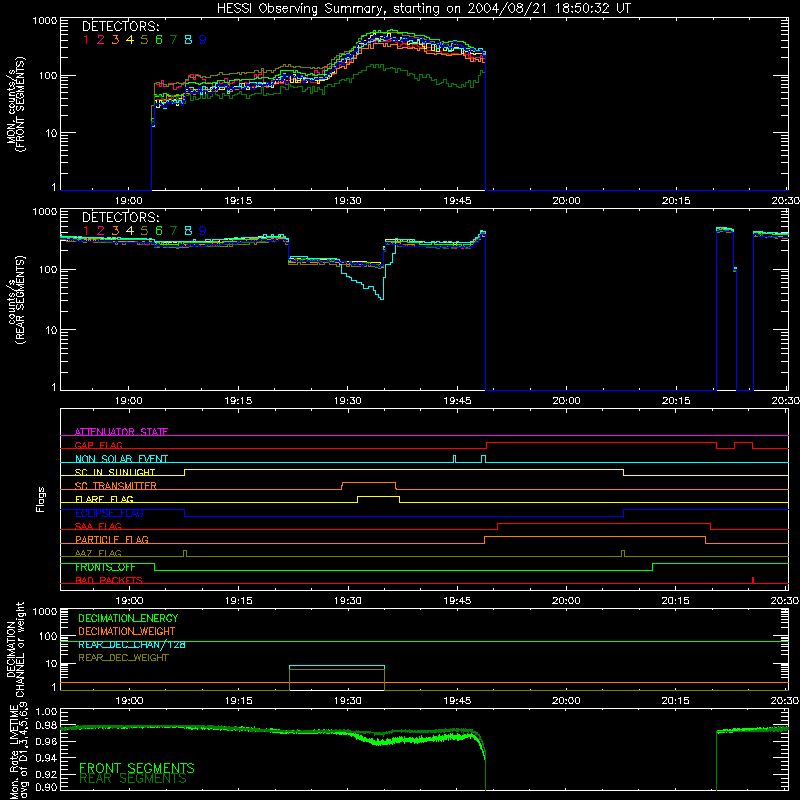800x800 pixels.
Task: Click the raised SAA_FLAG segment around 20:05
Action: tap(604, 523)
